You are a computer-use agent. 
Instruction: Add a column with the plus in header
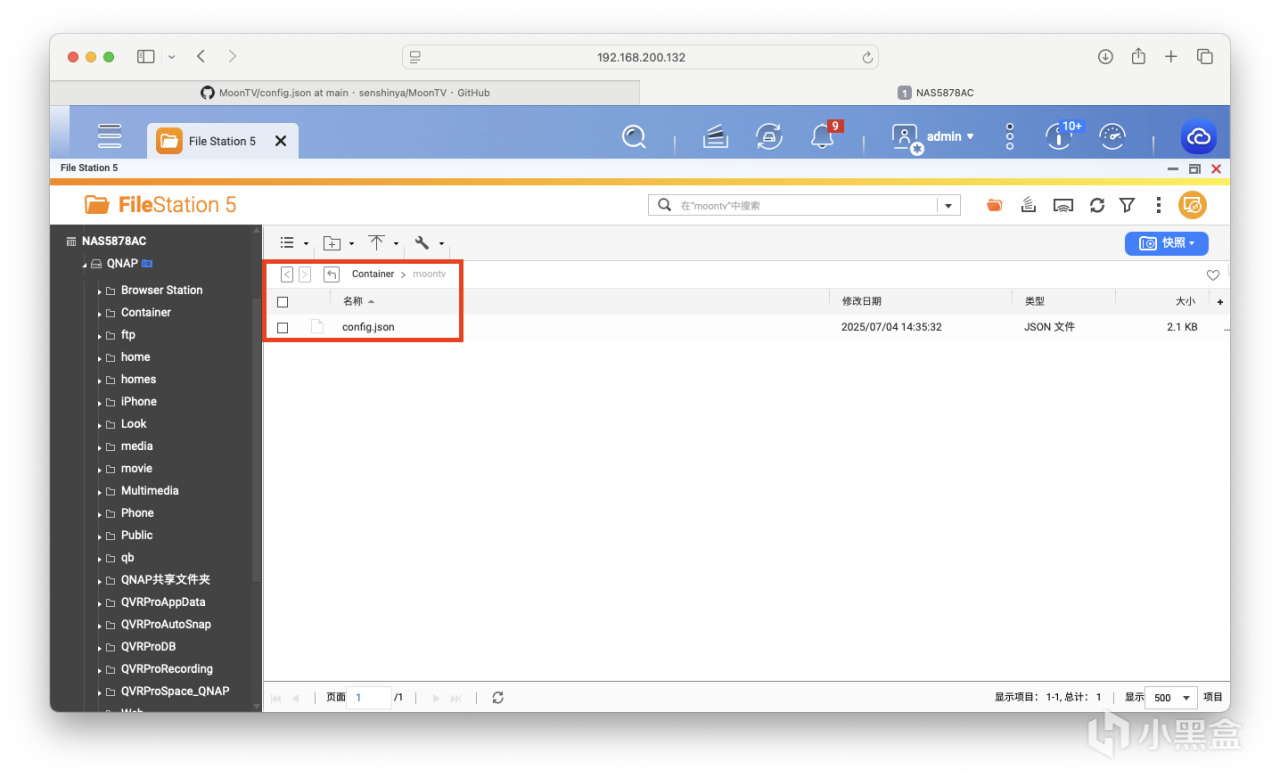(x=1220, y=302)
